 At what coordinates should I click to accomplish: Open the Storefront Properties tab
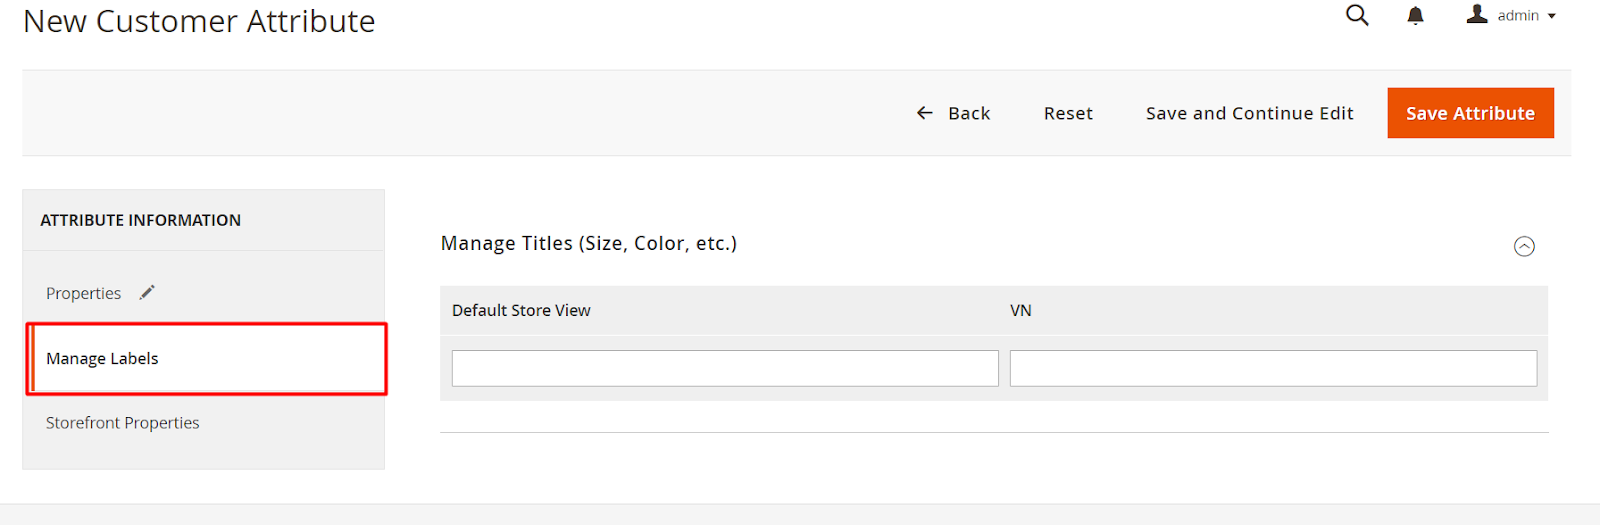[123, 423]
